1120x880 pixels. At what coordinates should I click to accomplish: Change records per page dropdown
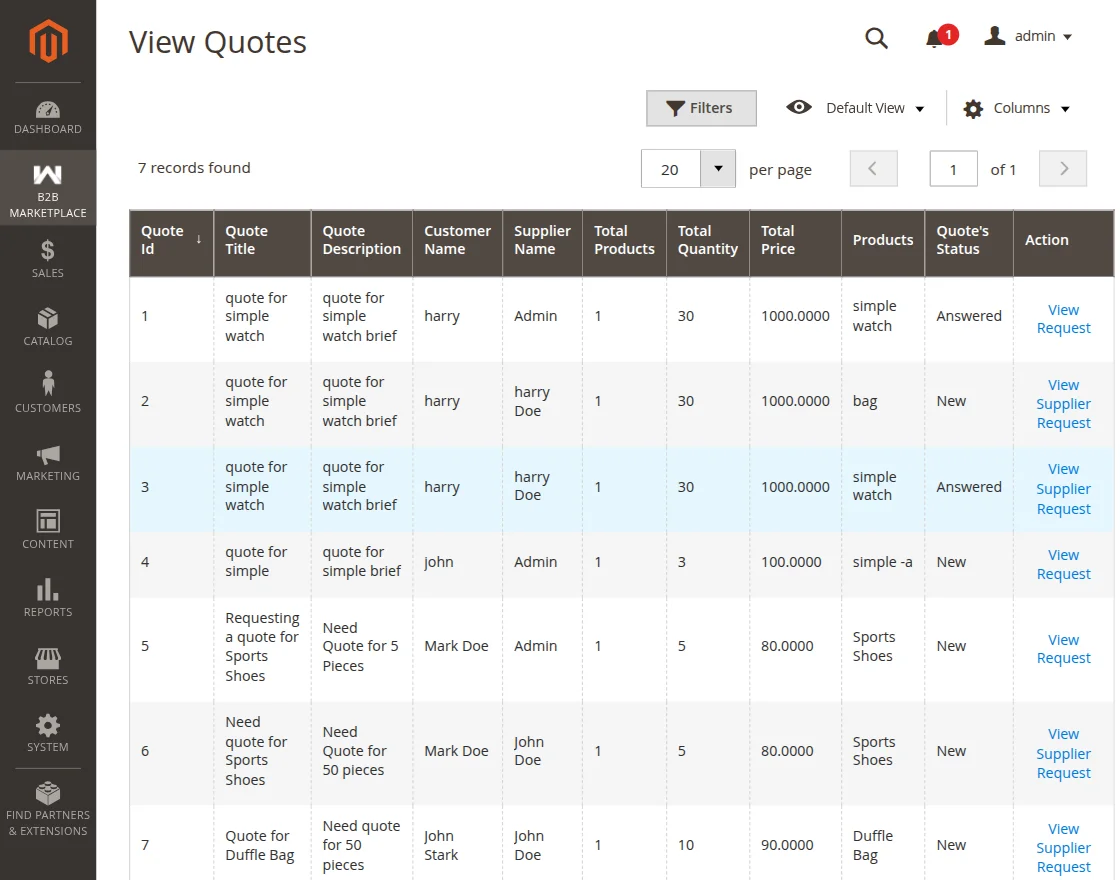coord(717,169)
